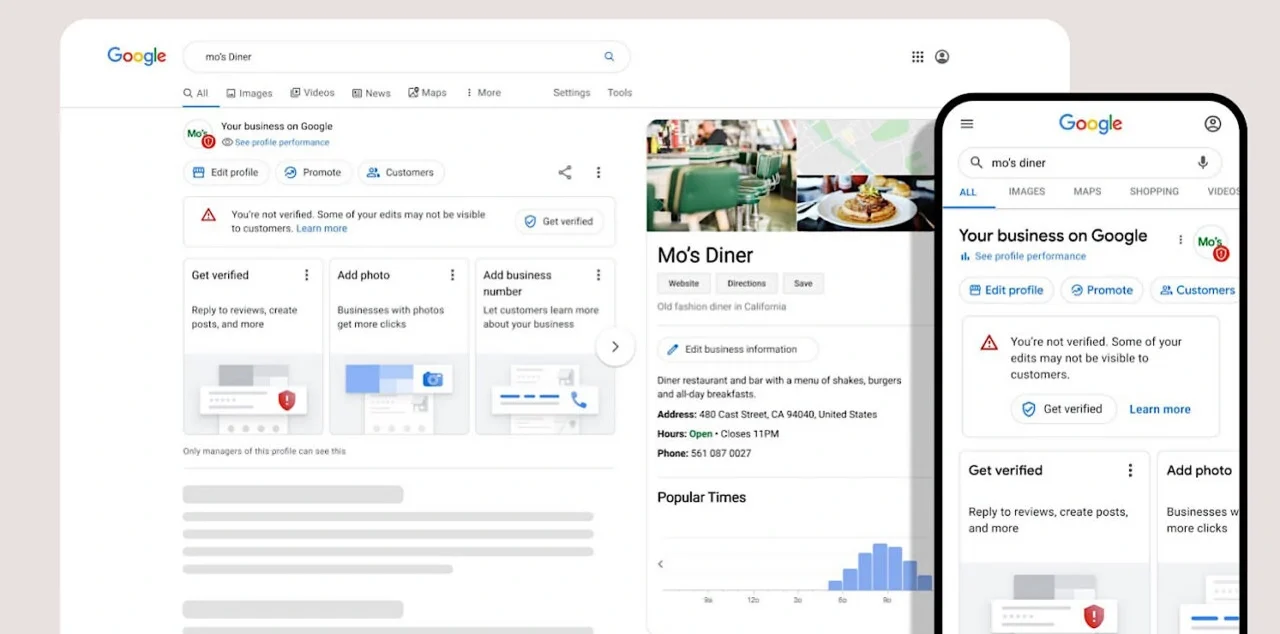Open three-dot menu beside Your business on phone
The width and height of the screenshot is (1280, 634).
[x=1180, y=240]
